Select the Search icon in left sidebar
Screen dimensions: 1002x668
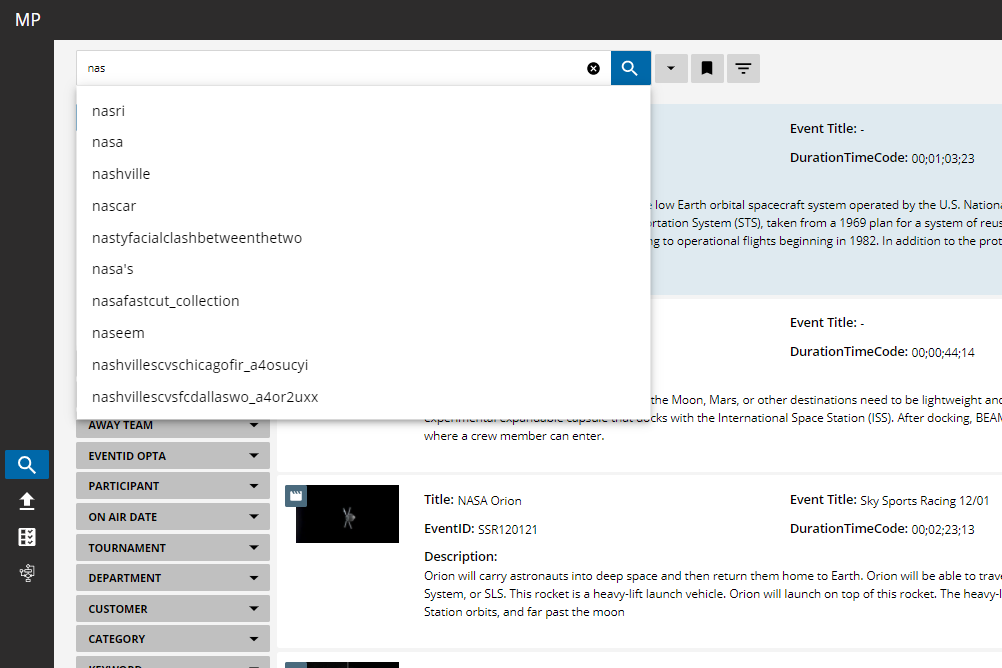[27, 465]
